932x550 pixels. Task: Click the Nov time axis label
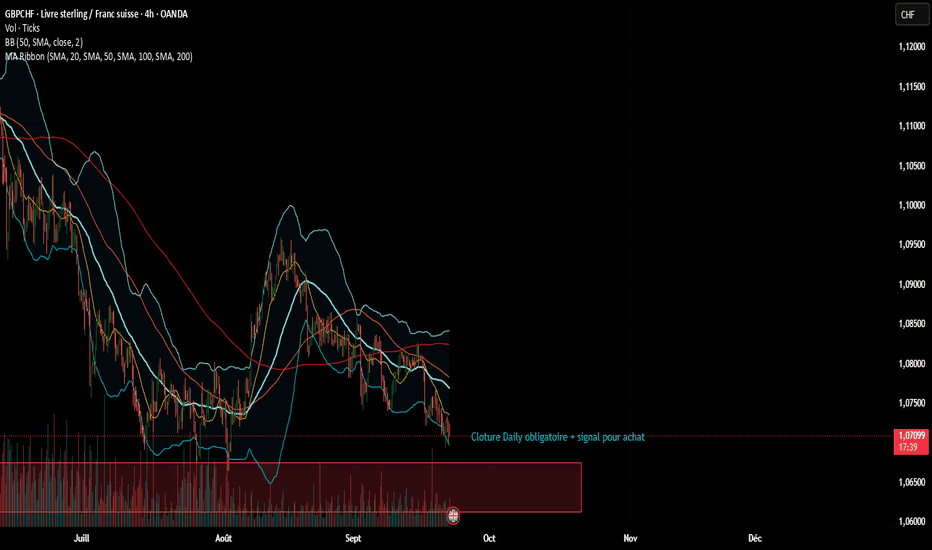tap(630, 538)
